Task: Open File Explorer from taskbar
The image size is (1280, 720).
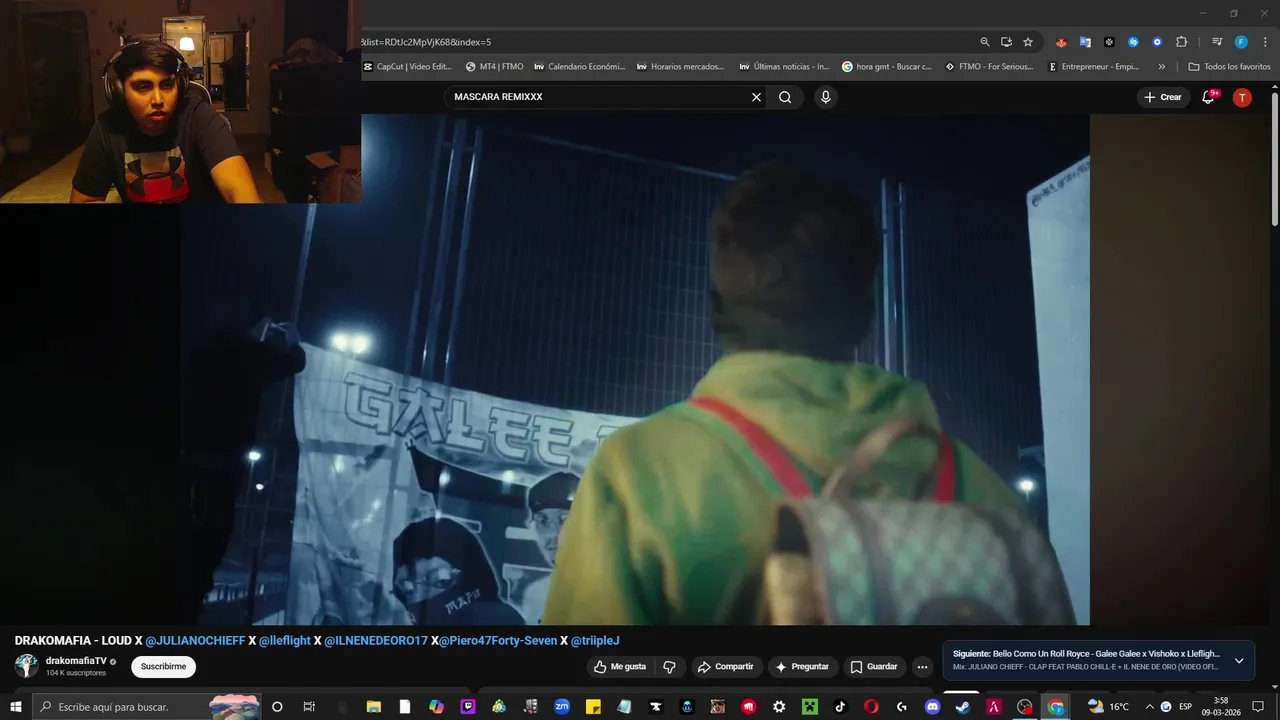Action: (373, 707)
